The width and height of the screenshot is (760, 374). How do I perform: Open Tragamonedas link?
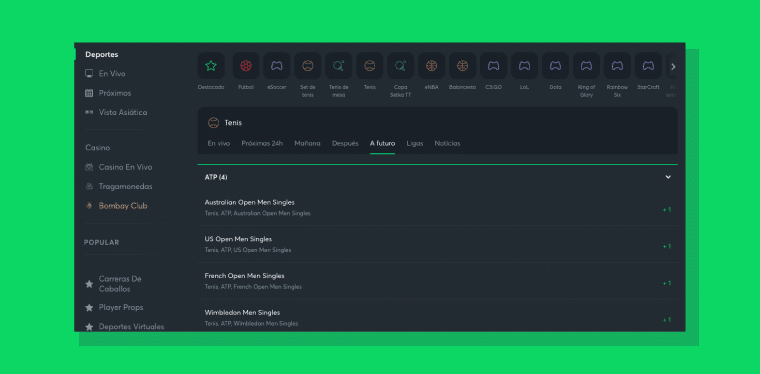tap(126, 187)
